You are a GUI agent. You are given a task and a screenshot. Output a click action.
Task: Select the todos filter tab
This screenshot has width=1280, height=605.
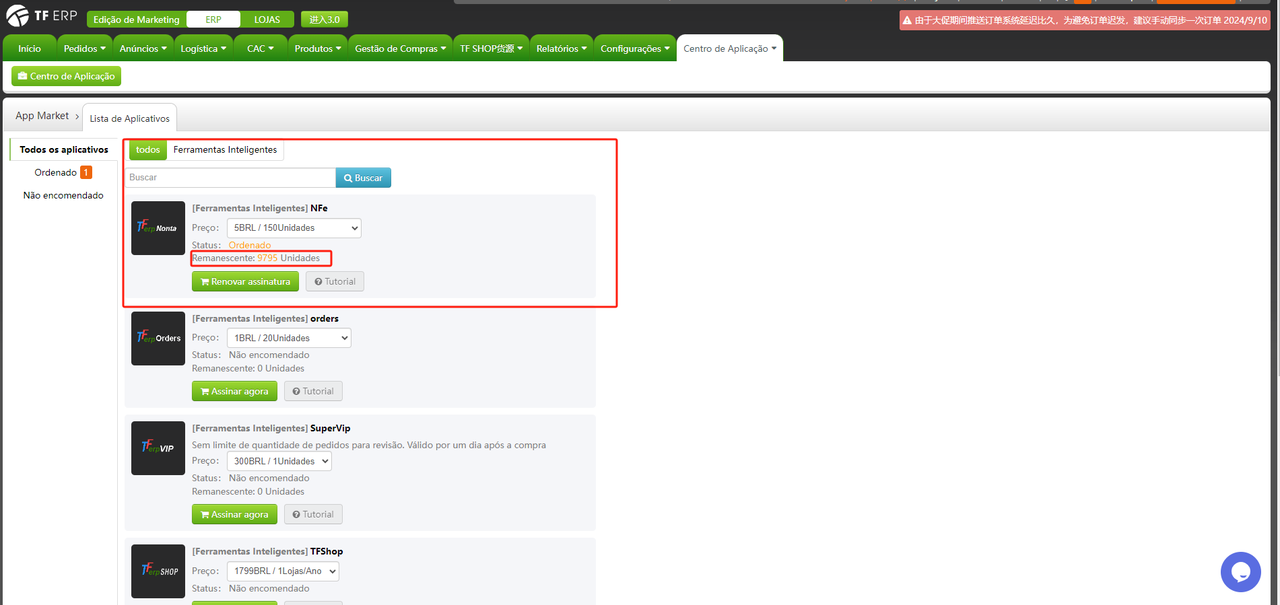(x=147, y=149)
